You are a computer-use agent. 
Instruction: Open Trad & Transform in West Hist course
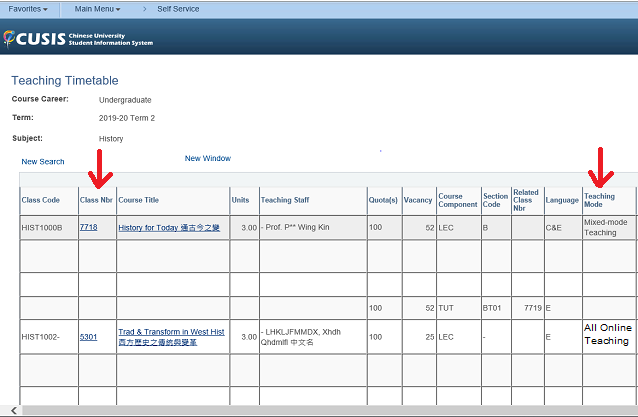pos(171,331)
